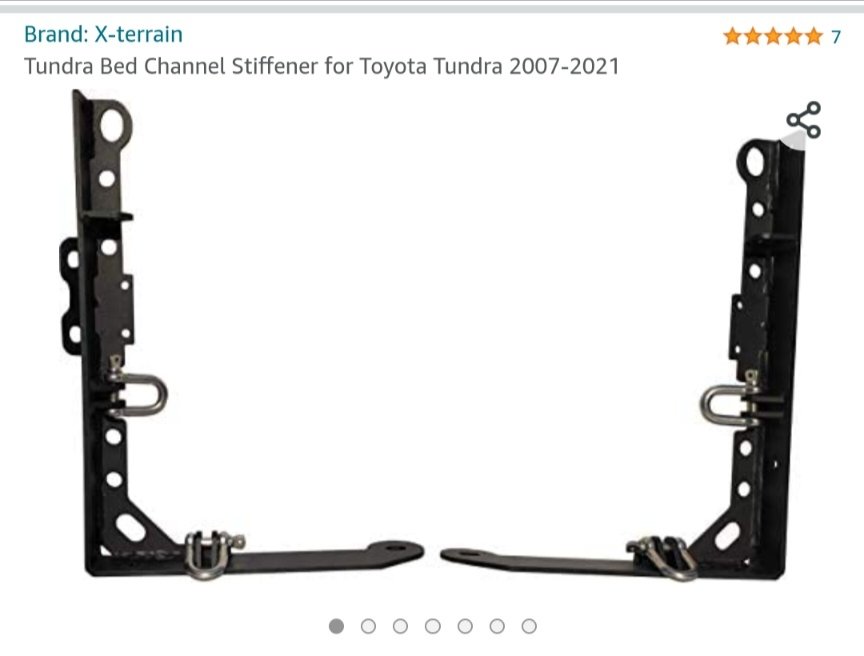864x656 pixels.
Task: Click the middle orange rating star
Action: 773,36
